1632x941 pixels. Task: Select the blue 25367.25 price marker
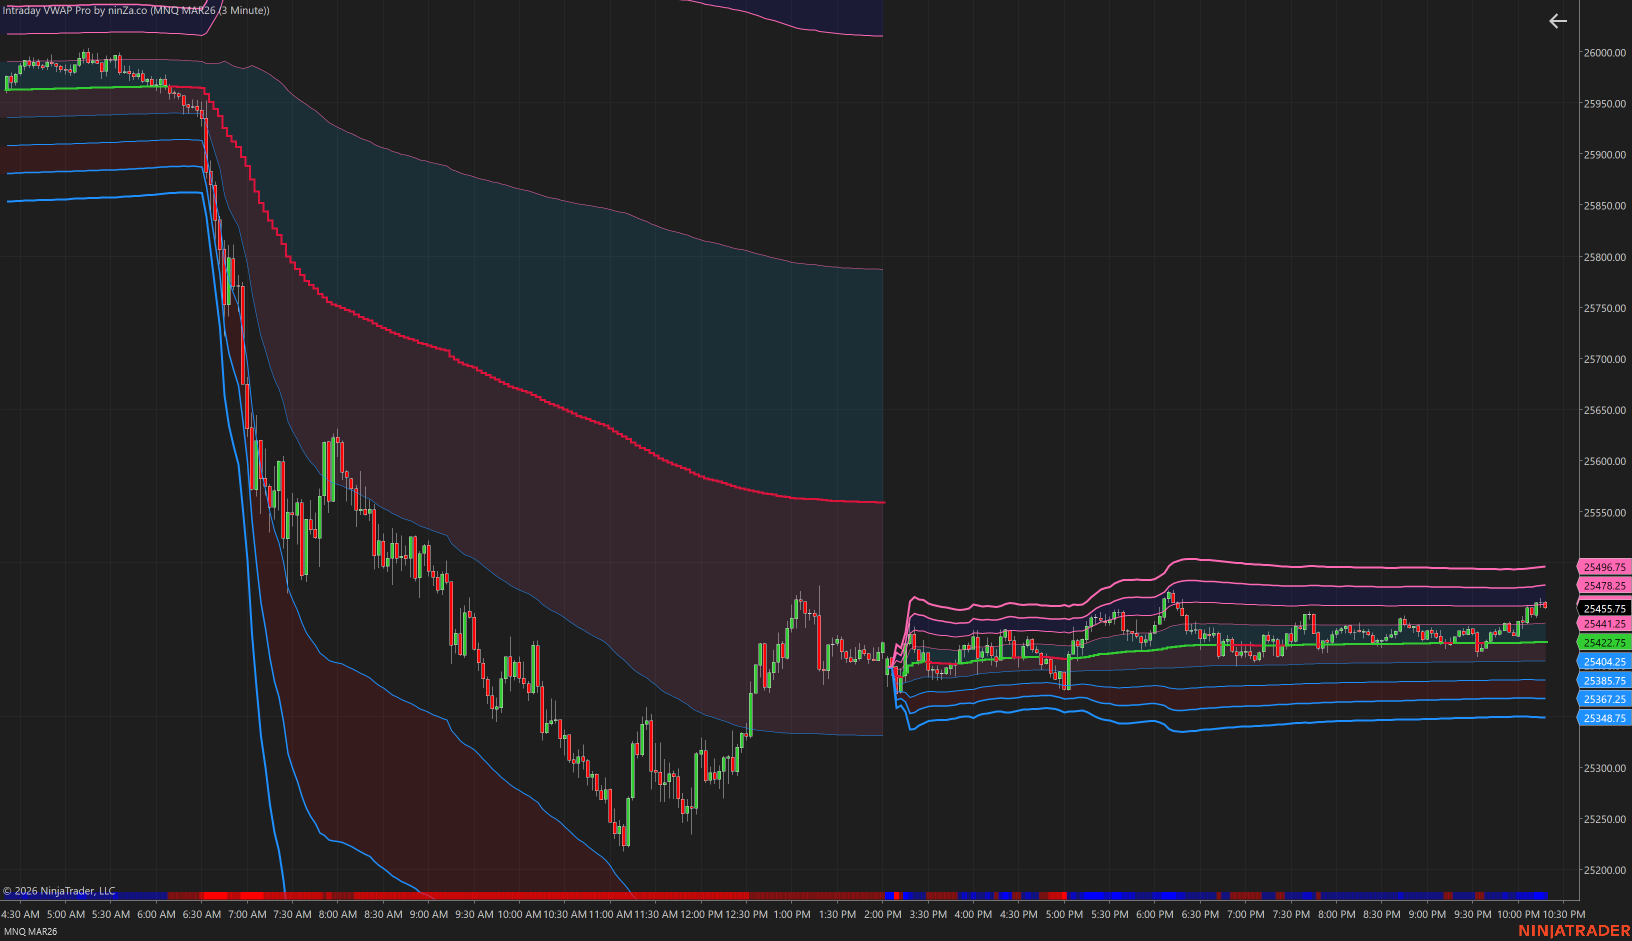click(1604, 700)
